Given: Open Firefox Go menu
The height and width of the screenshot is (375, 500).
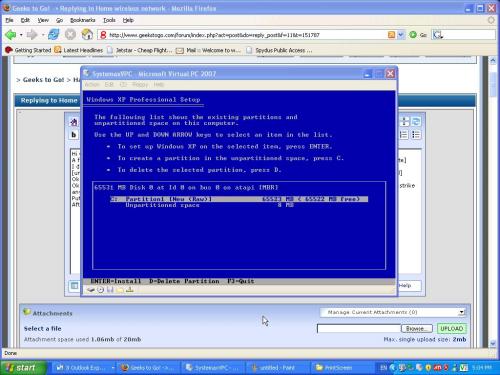Looking at the screenshot, I should point(59,20).
